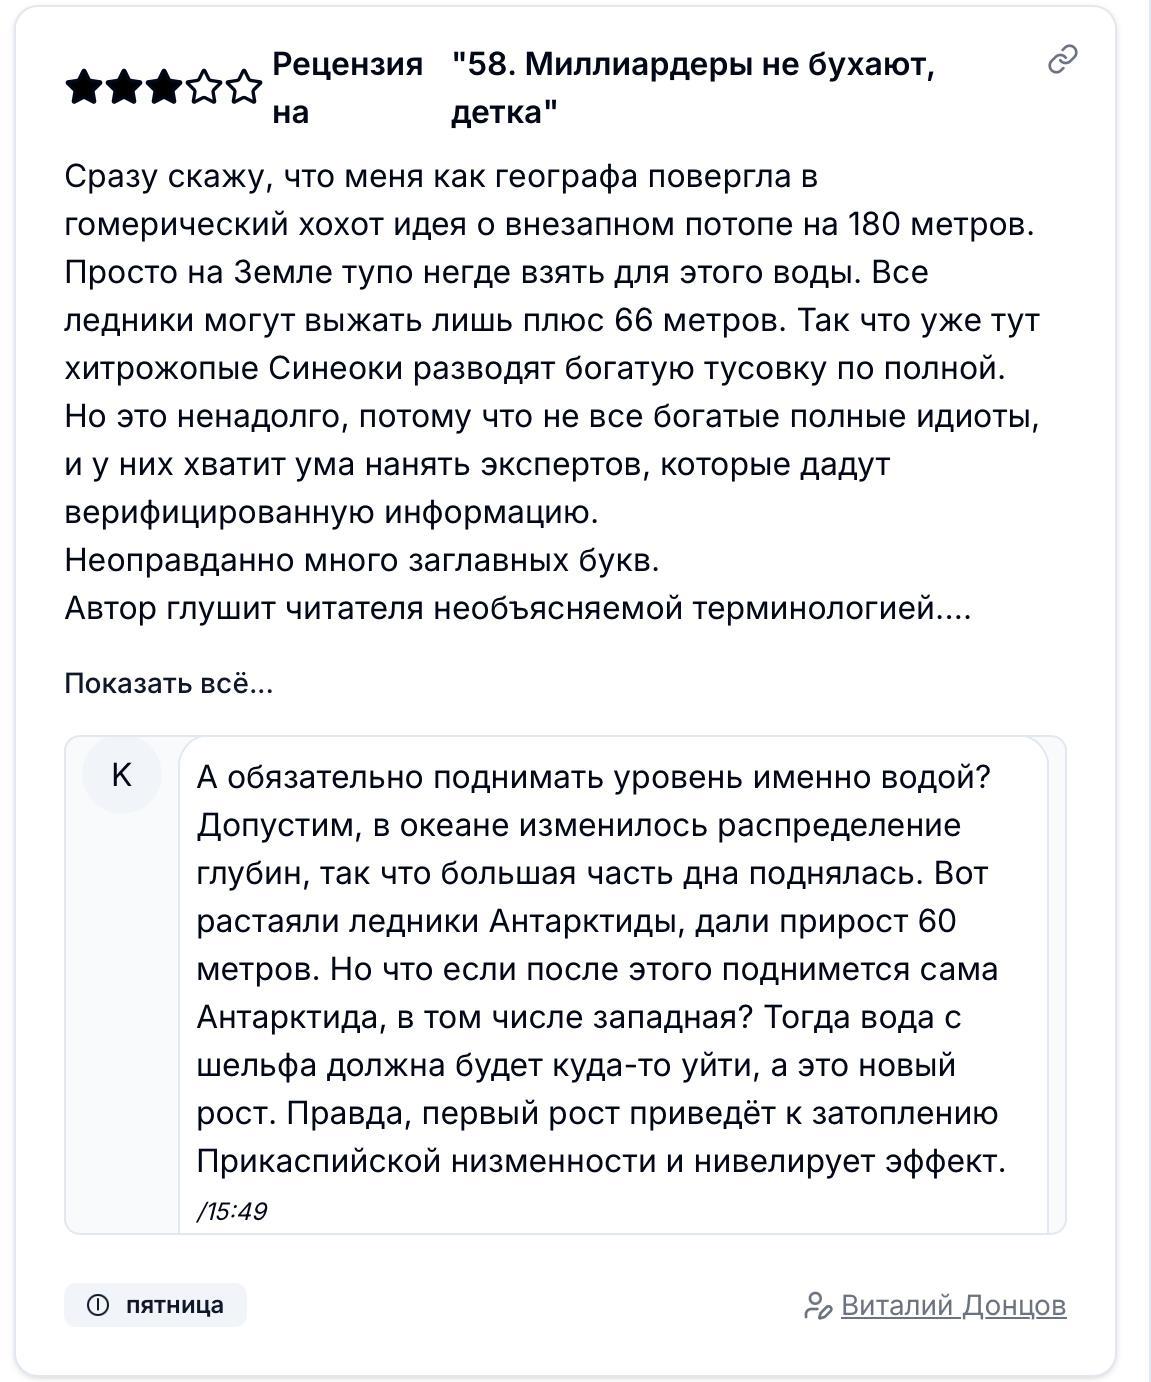The height and width of the screenshot is (1382, 1151).
Task: Click the review paragraph starting Сразу скажу
Action: (553, 344)
